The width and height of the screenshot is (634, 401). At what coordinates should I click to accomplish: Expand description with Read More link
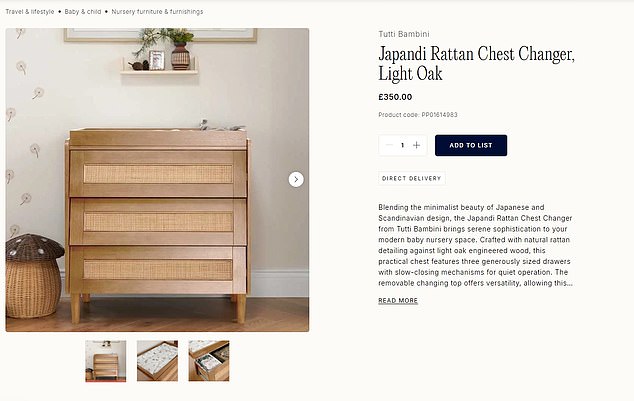click(x=397, y=300)
